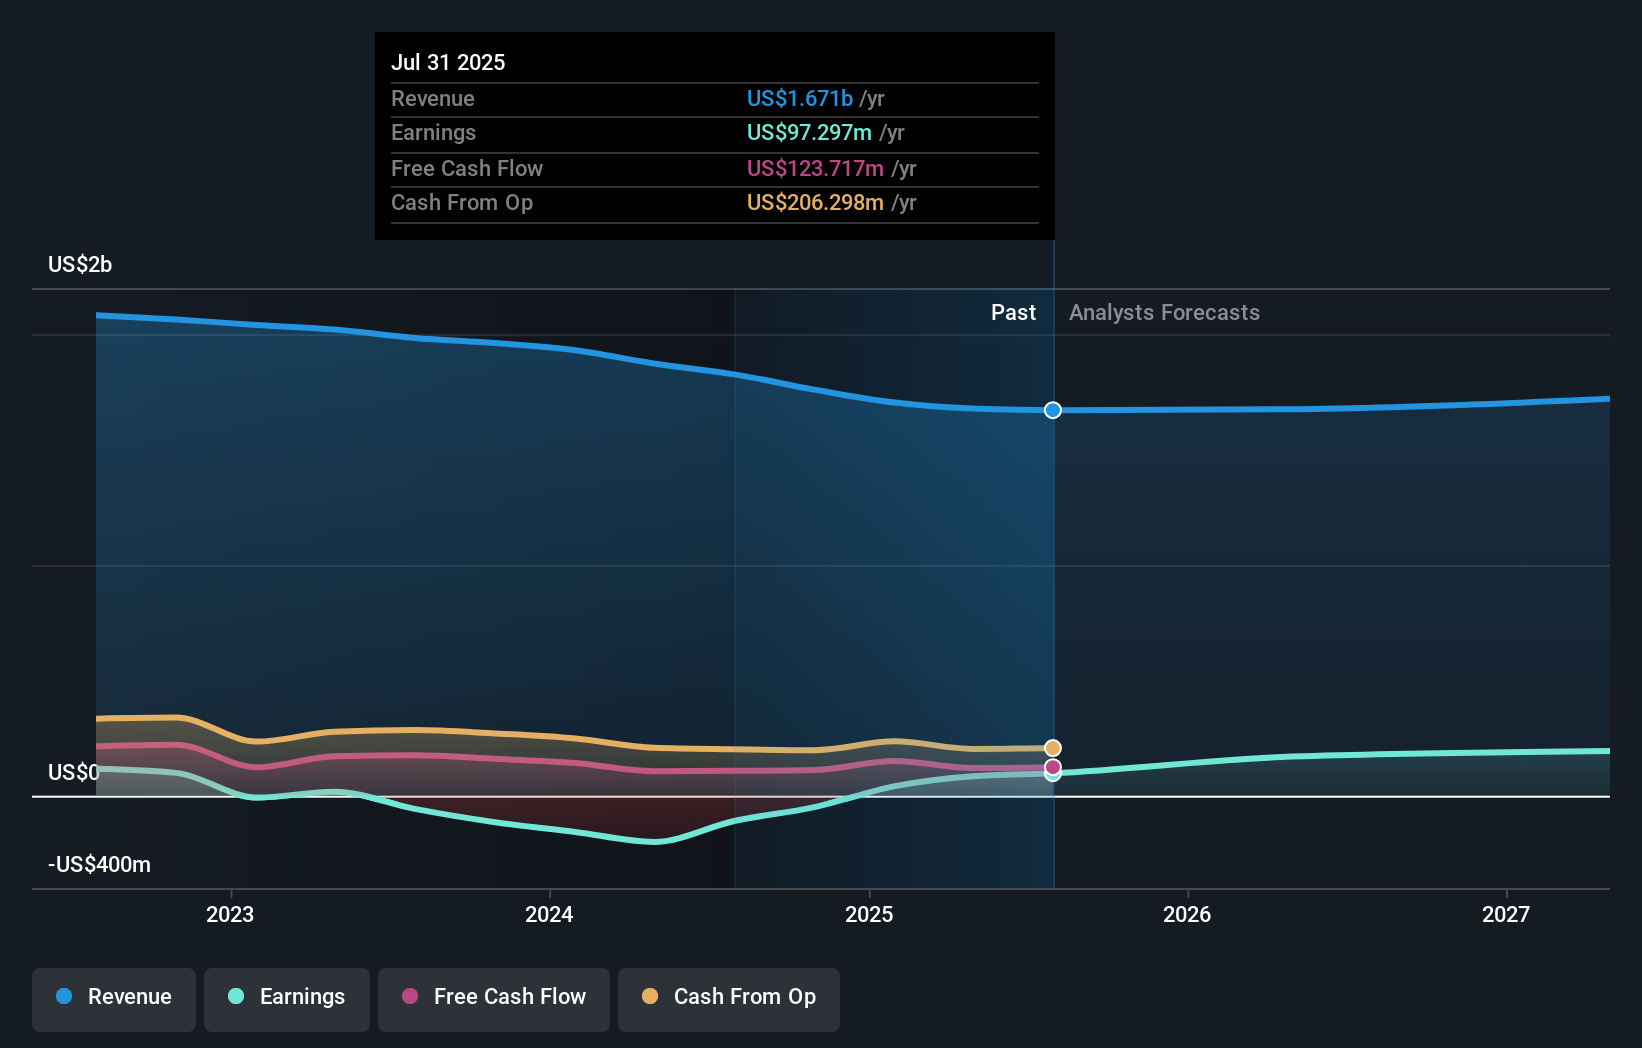Toggle the Revenue series legend button
The height and width of the screenshot is (1048, 1642).
point(114,998)
